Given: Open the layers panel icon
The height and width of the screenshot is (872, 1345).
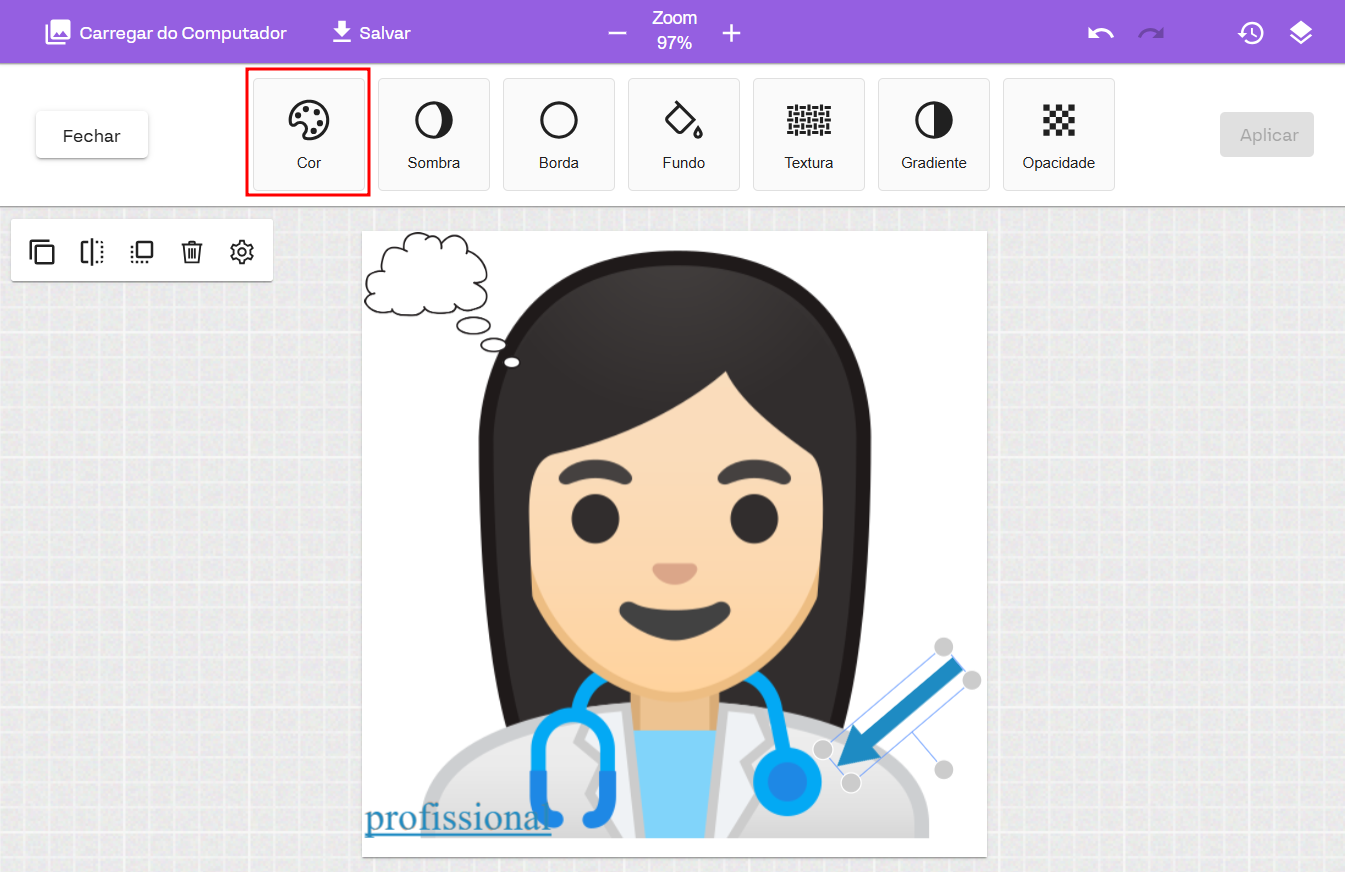Looking at the screenshot, I should [1300, 33].
